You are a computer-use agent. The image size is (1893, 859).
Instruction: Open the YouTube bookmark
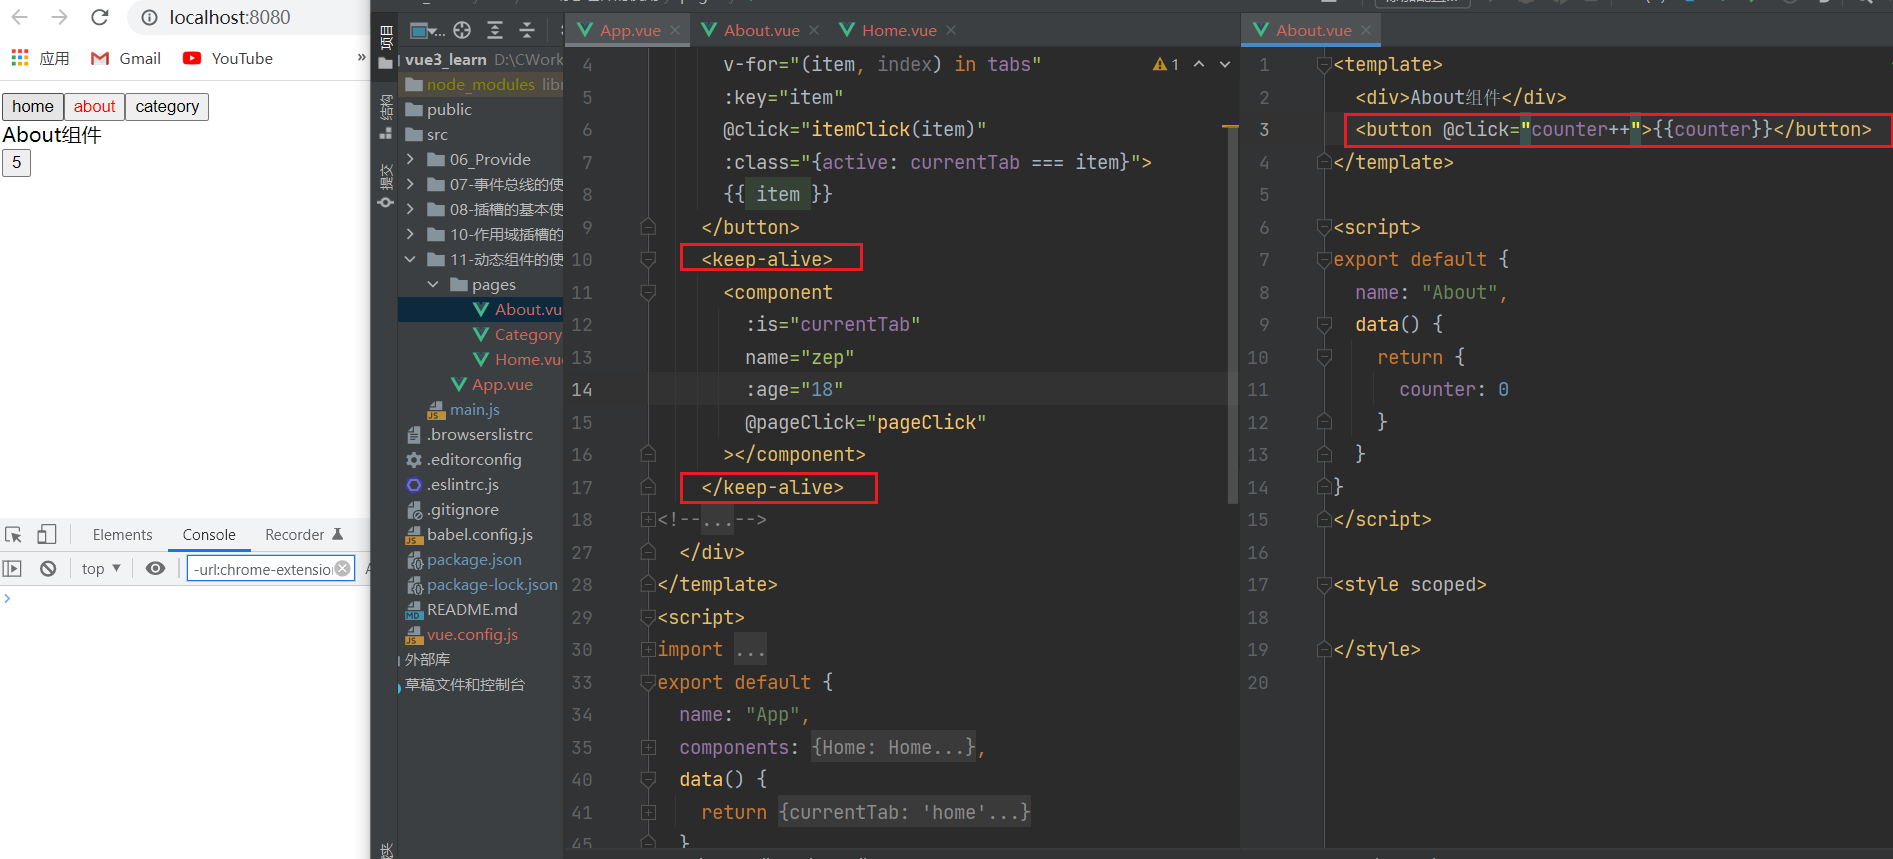coord(228,58)
